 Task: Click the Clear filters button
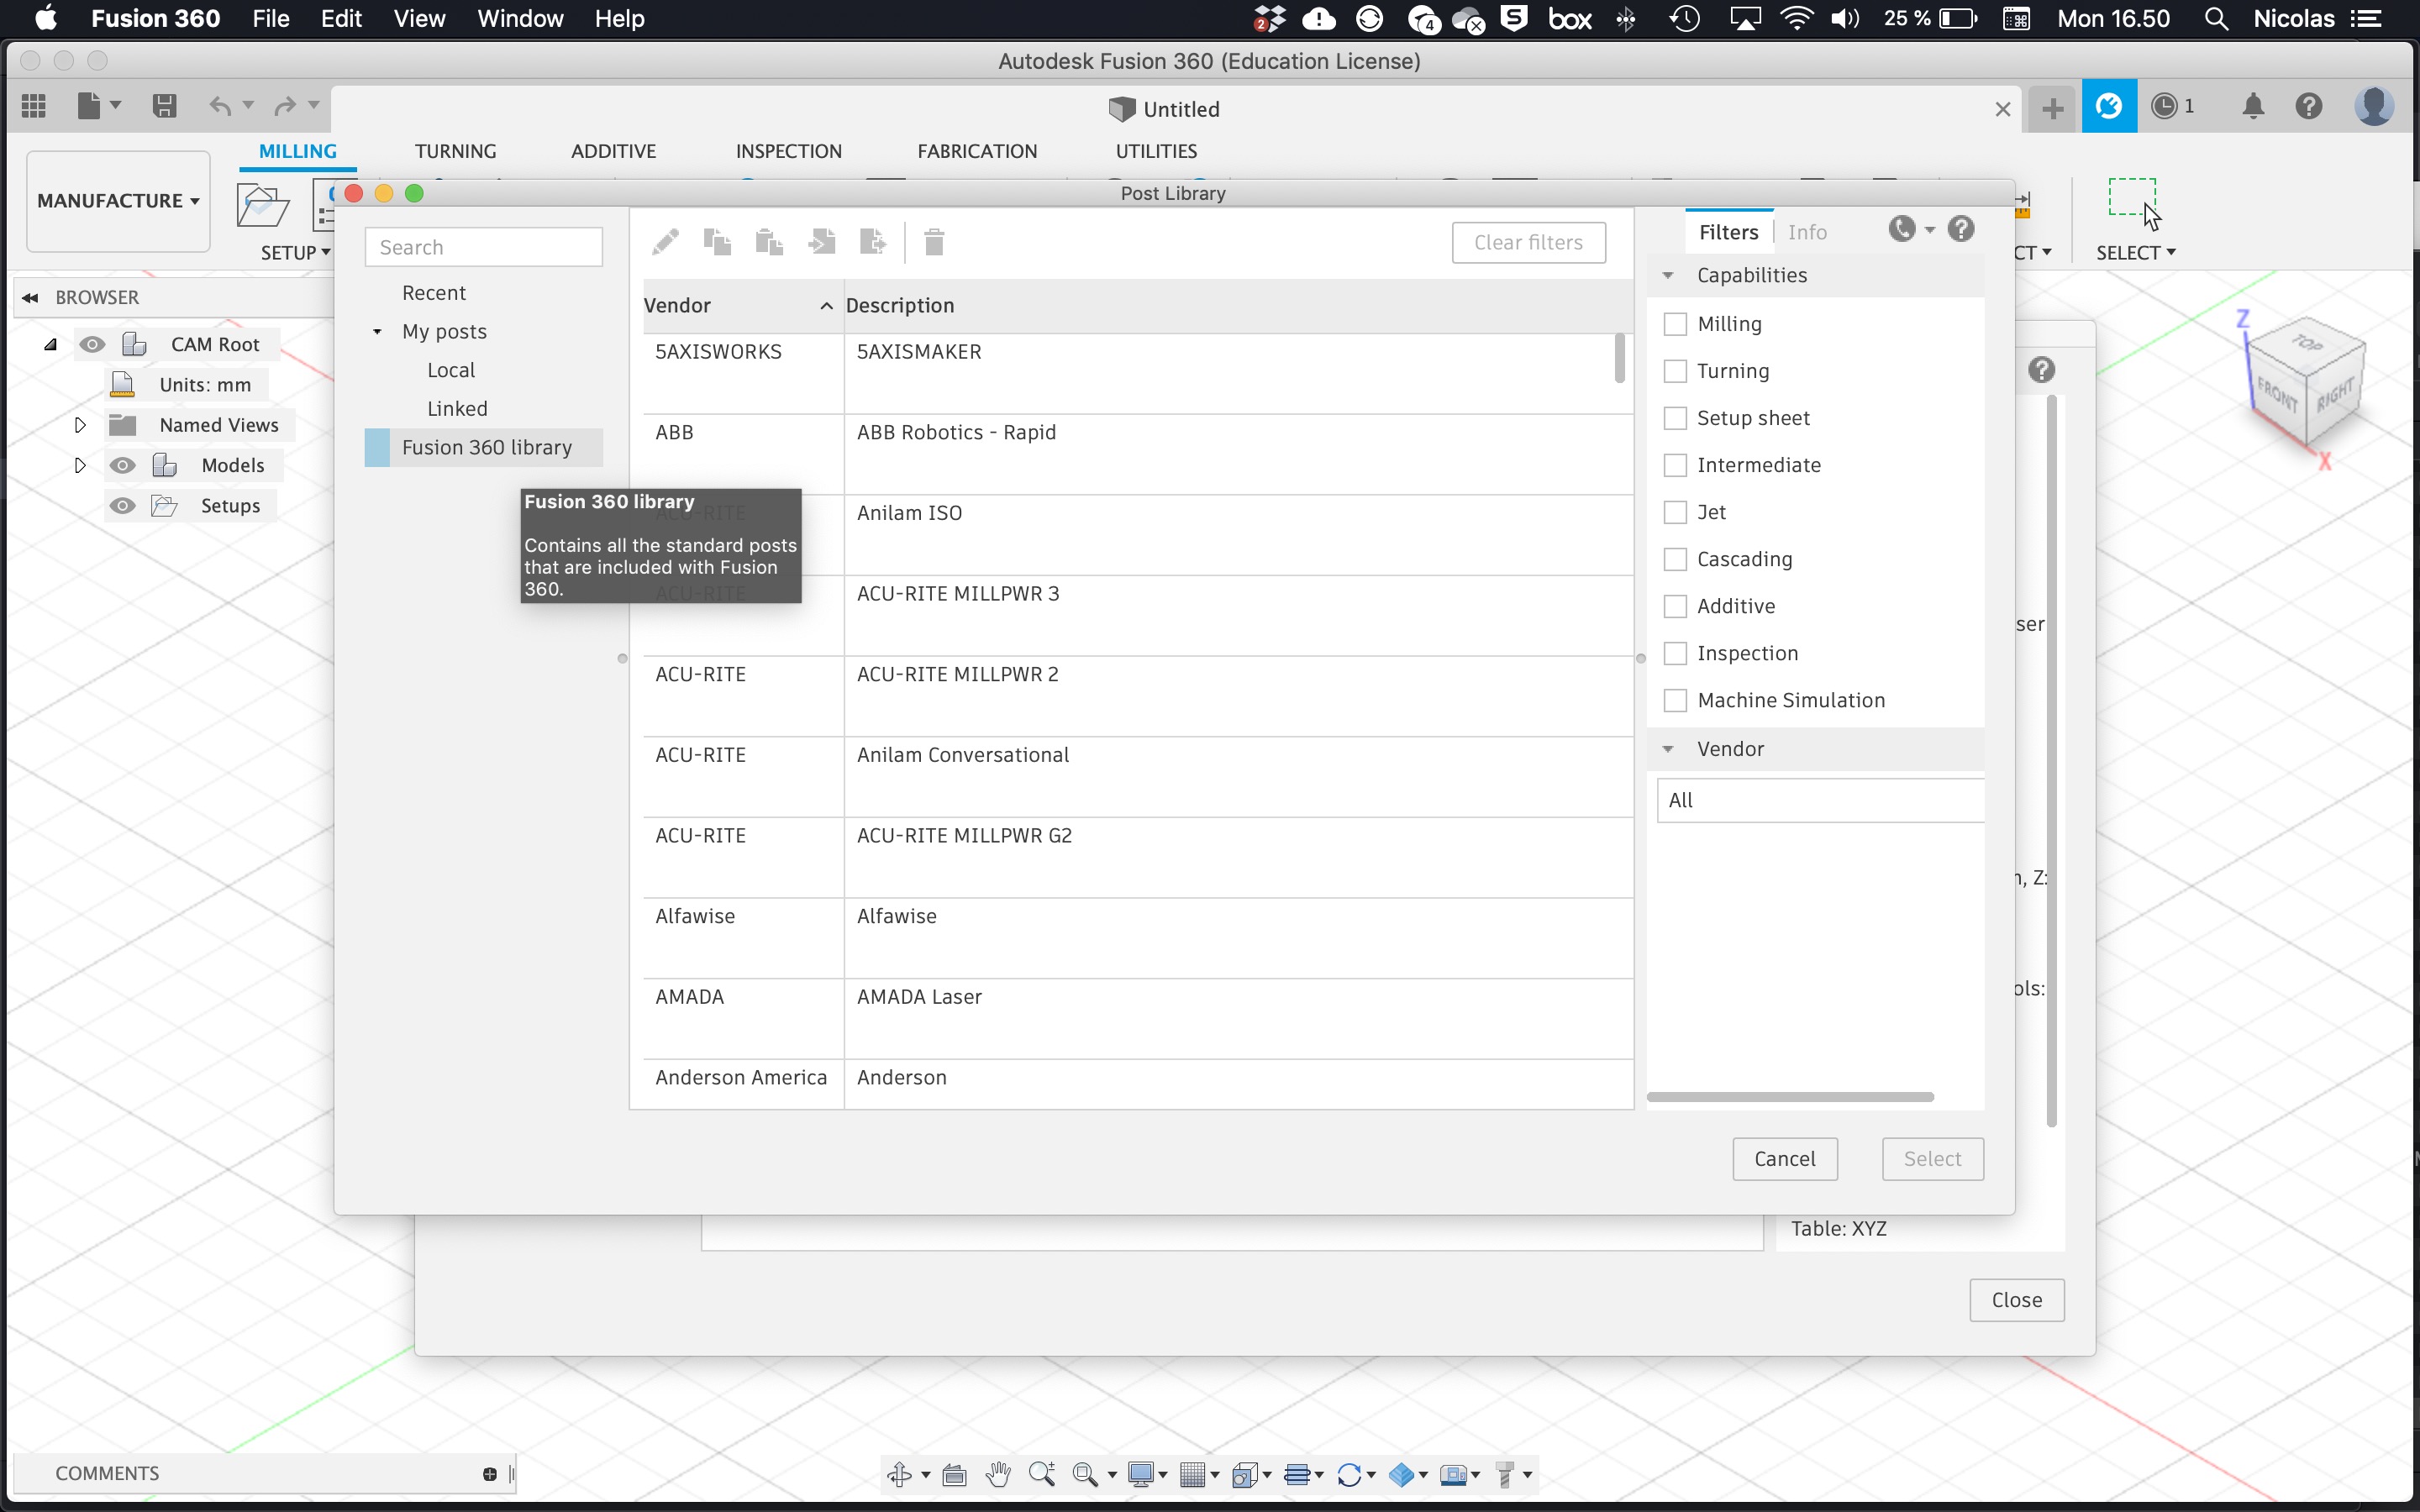tap(1528, 242)
